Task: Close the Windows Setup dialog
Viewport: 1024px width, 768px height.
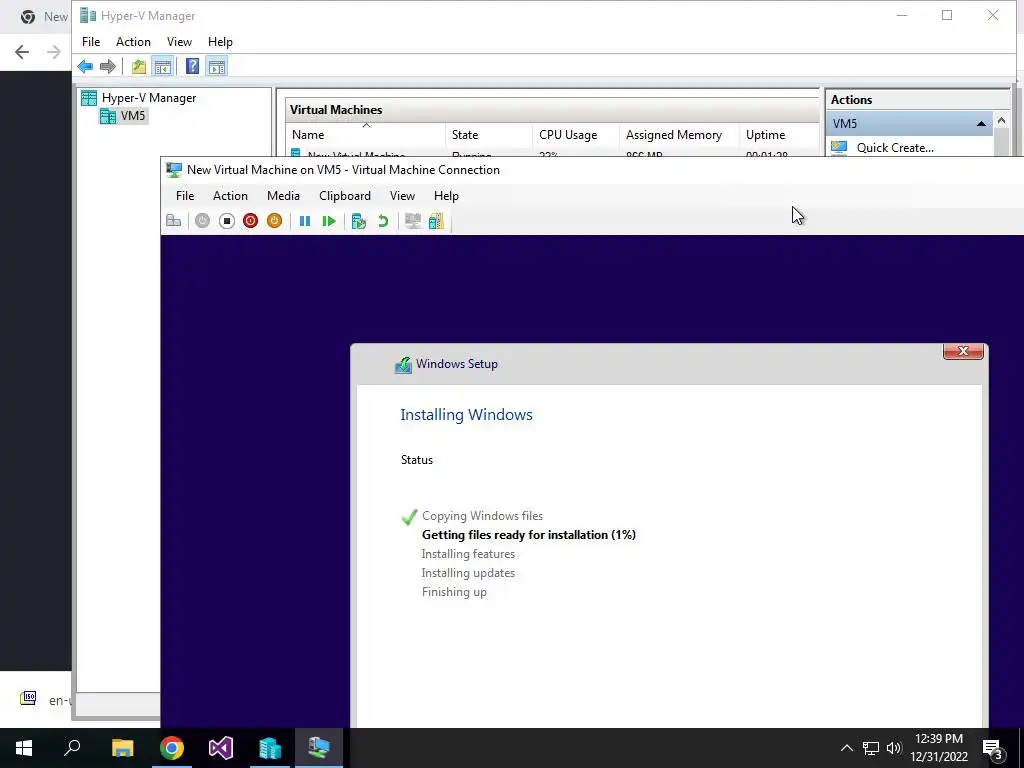Action: [963, 351]
